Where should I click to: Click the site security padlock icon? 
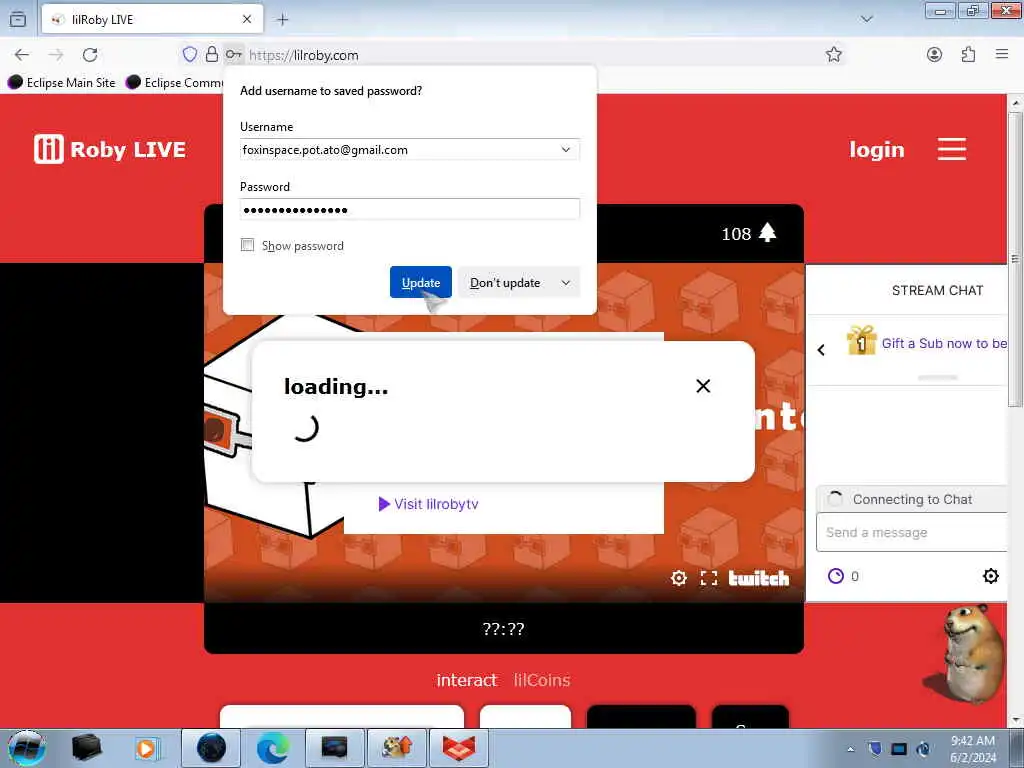coord(212,54)
